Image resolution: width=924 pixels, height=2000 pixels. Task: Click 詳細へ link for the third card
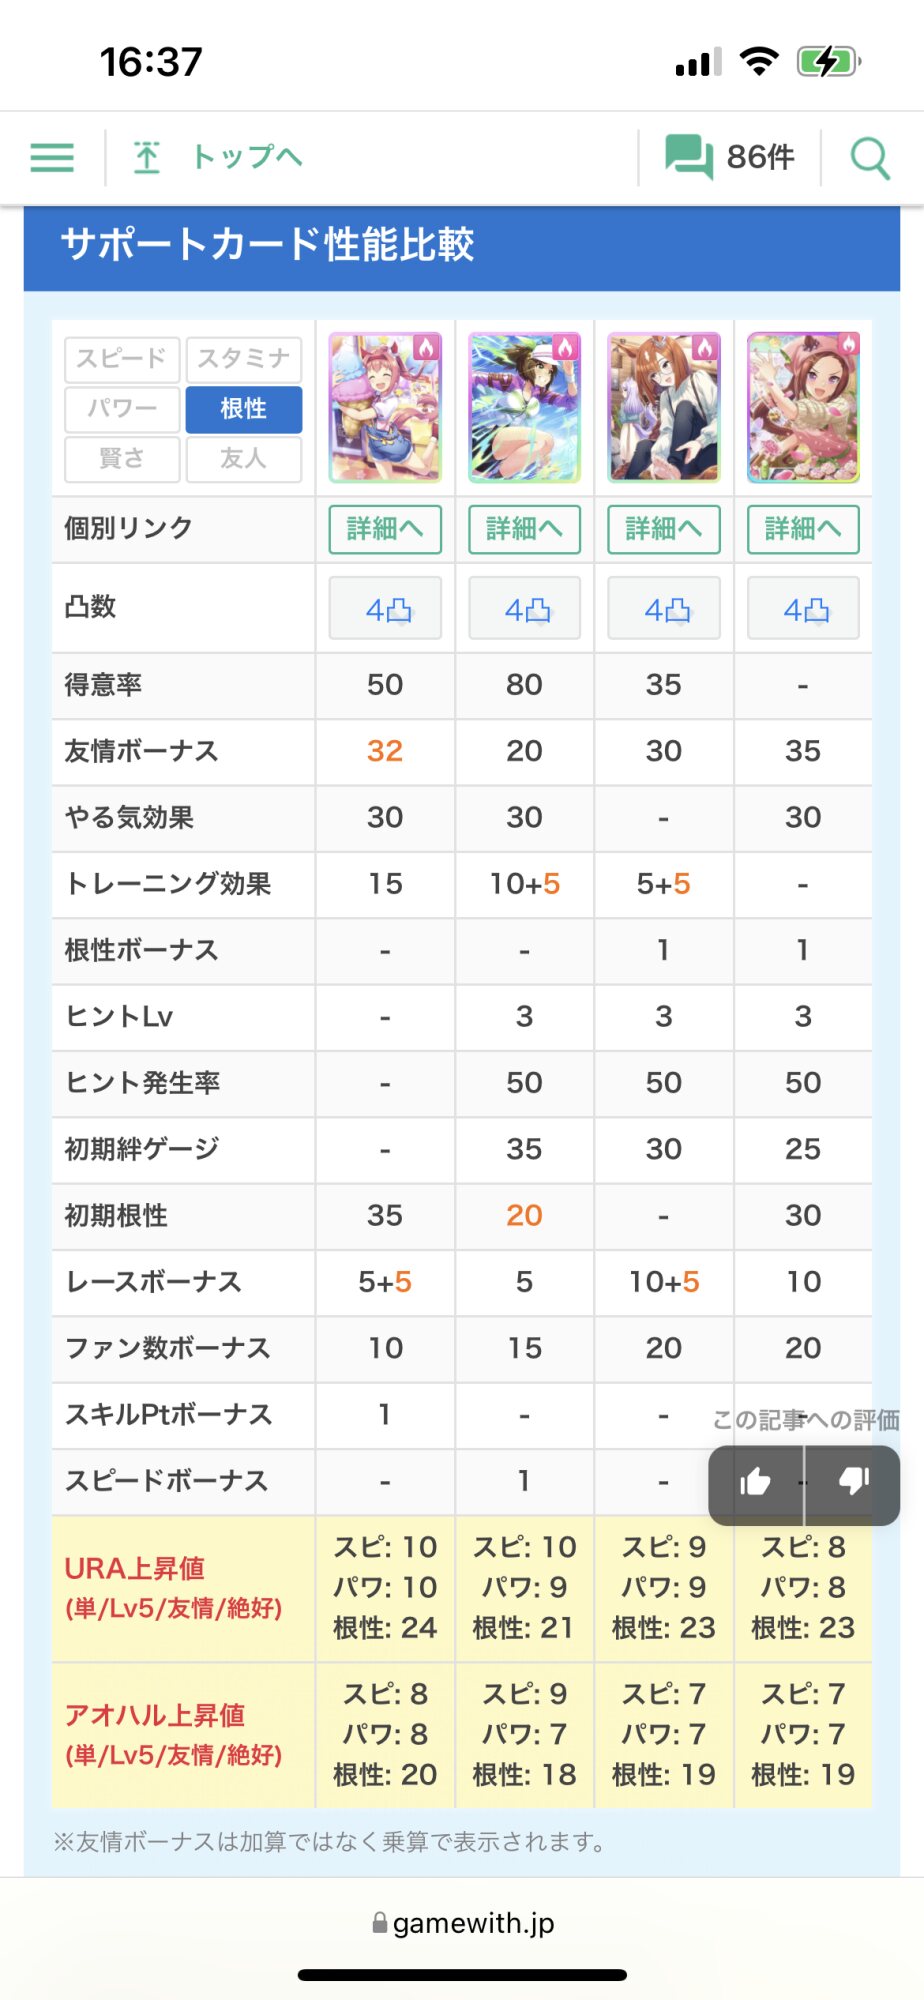663,529
